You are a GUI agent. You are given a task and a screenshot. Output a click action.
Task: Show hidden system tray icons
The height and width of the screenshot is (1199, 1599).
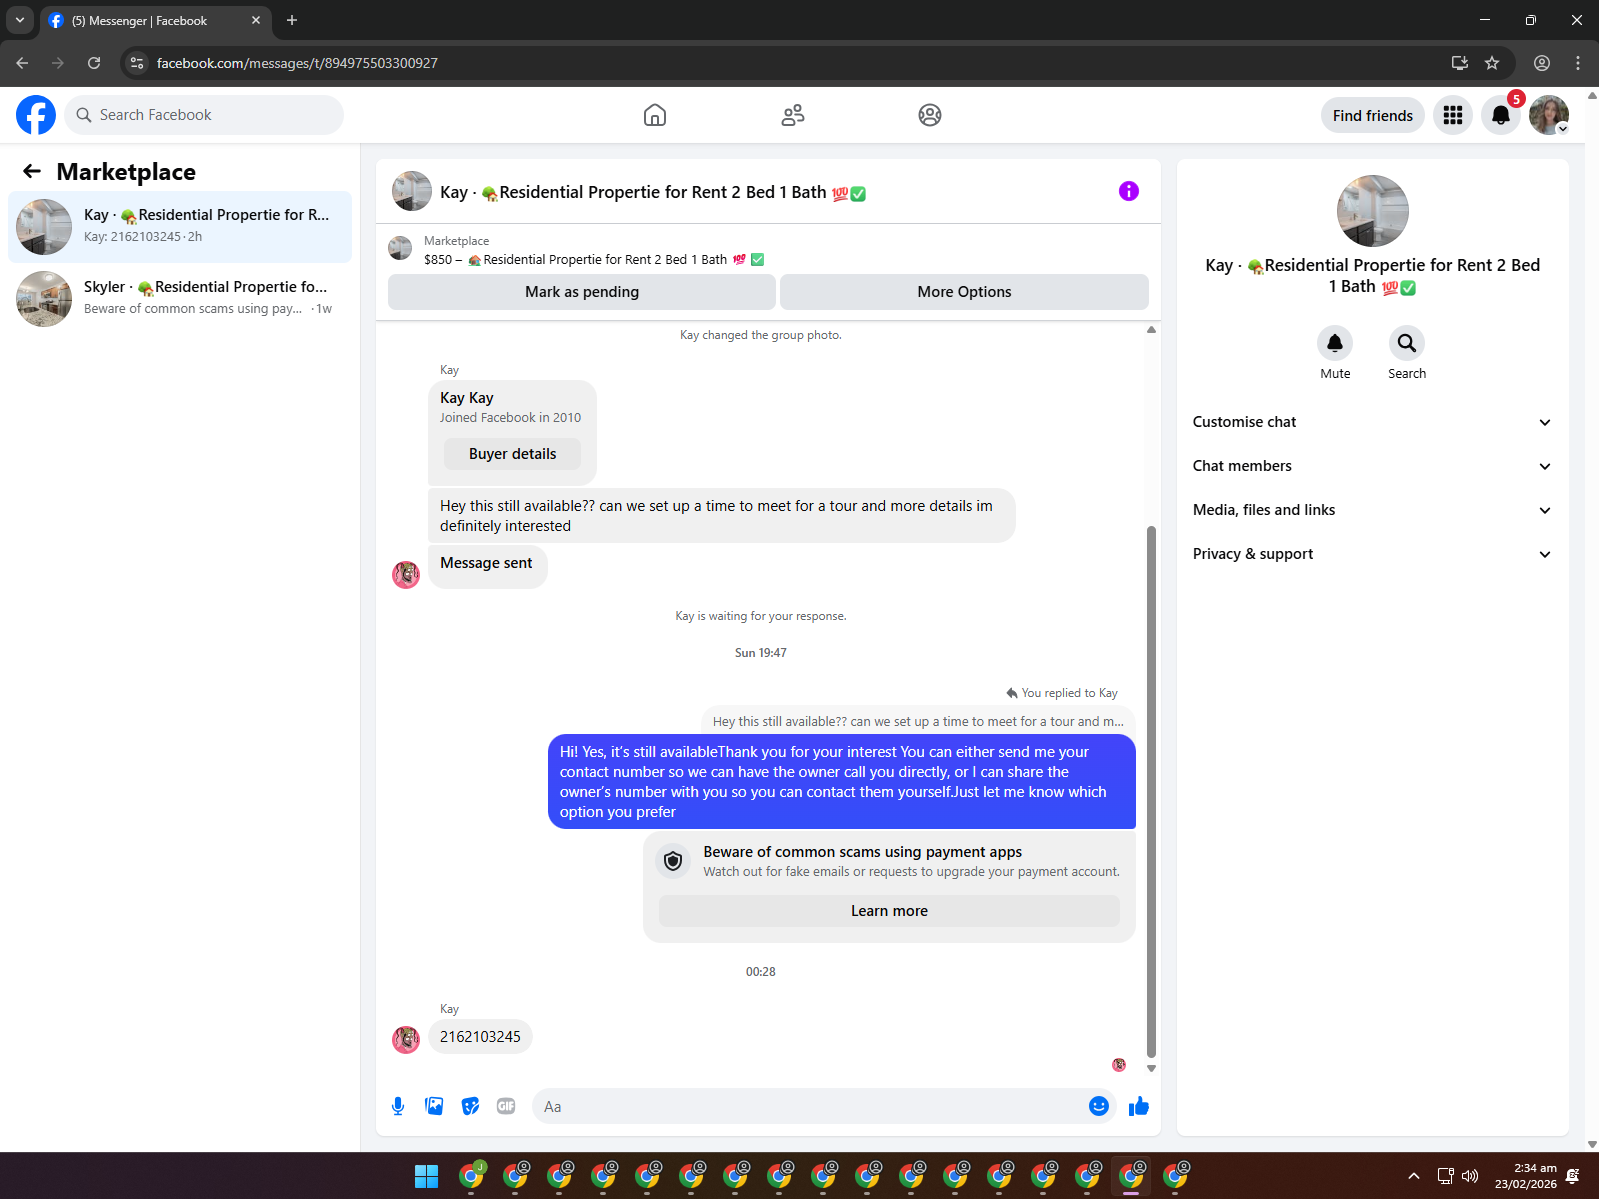[x=1413, y=1176]
